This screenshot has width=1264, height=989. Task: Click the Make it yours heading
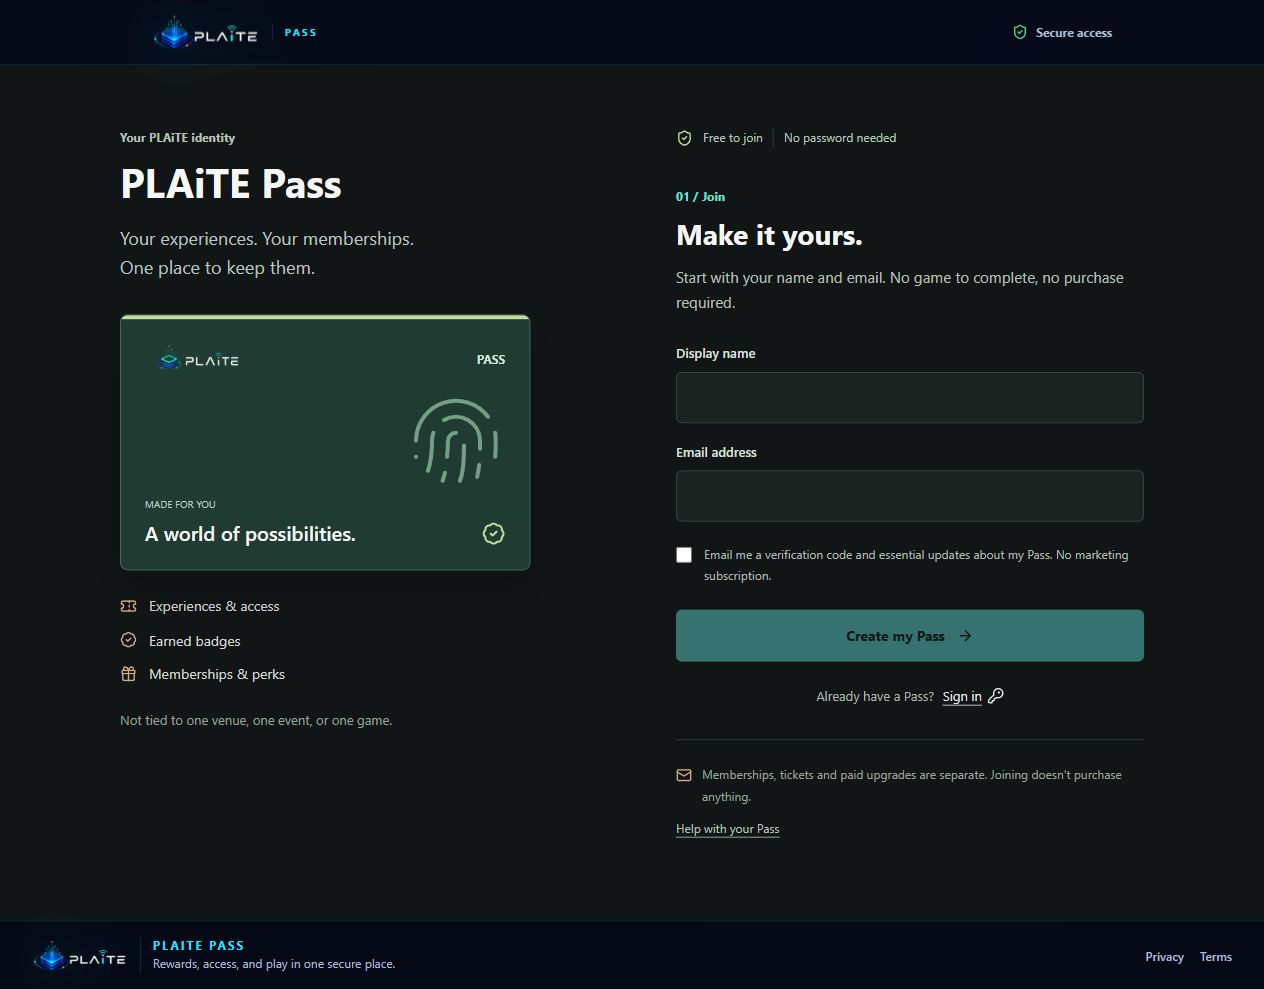click(769, 235)
